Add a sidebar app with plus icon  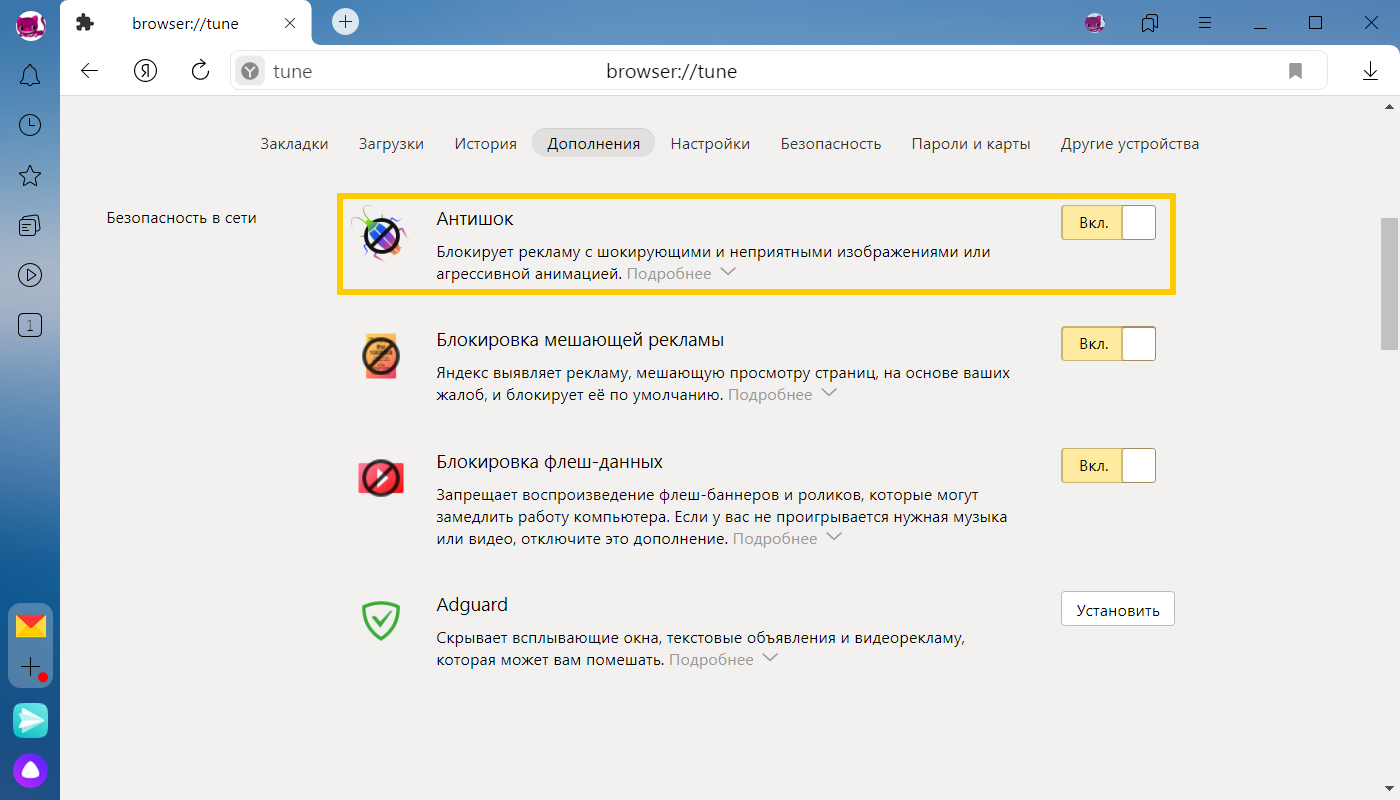tap(31, 666)
